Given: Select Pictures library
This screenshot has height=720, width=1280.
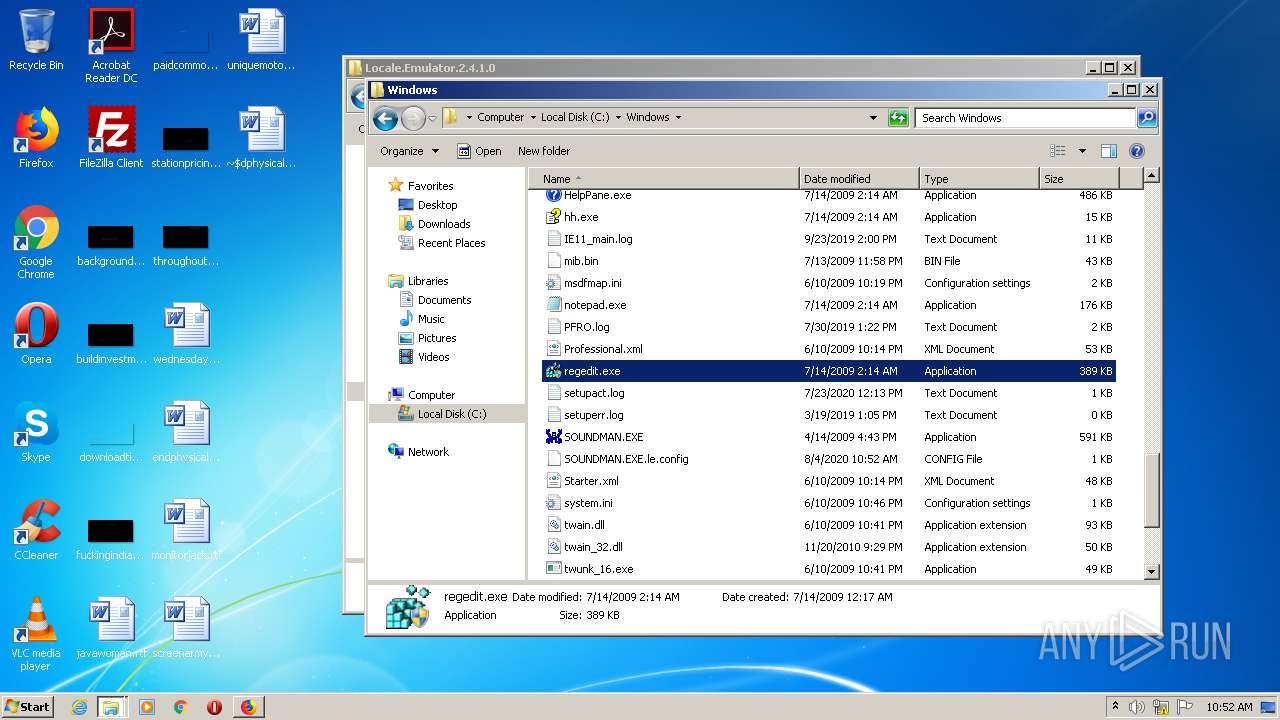Looking at the screenshot, I should click(437, 338).
